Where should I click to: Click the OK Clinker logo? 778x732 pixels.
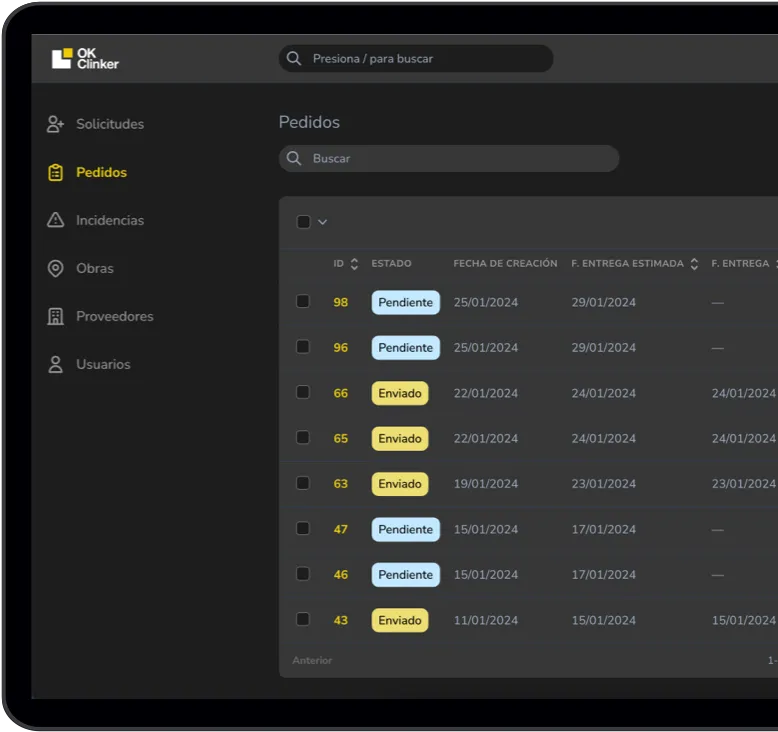tap(85, 59)
